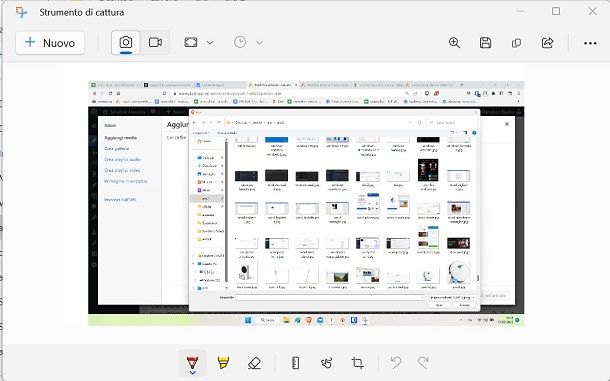Image resolution: width=610 pixels, height=381 pixels.
Task: Copy the capture to the clipboard
Action: click(516, 43)
